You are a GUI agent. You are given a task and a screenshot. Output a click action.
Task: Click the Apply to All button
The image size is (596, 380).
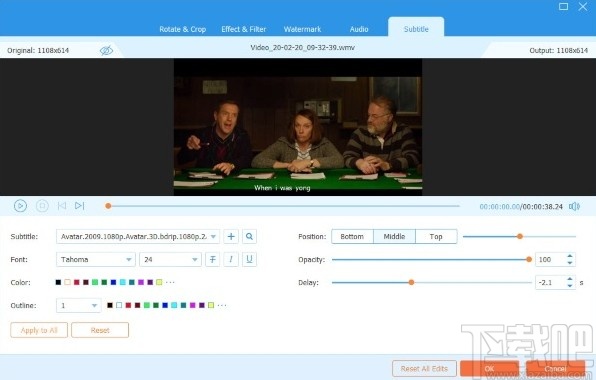pyautogui.click(x=39, y=330)
